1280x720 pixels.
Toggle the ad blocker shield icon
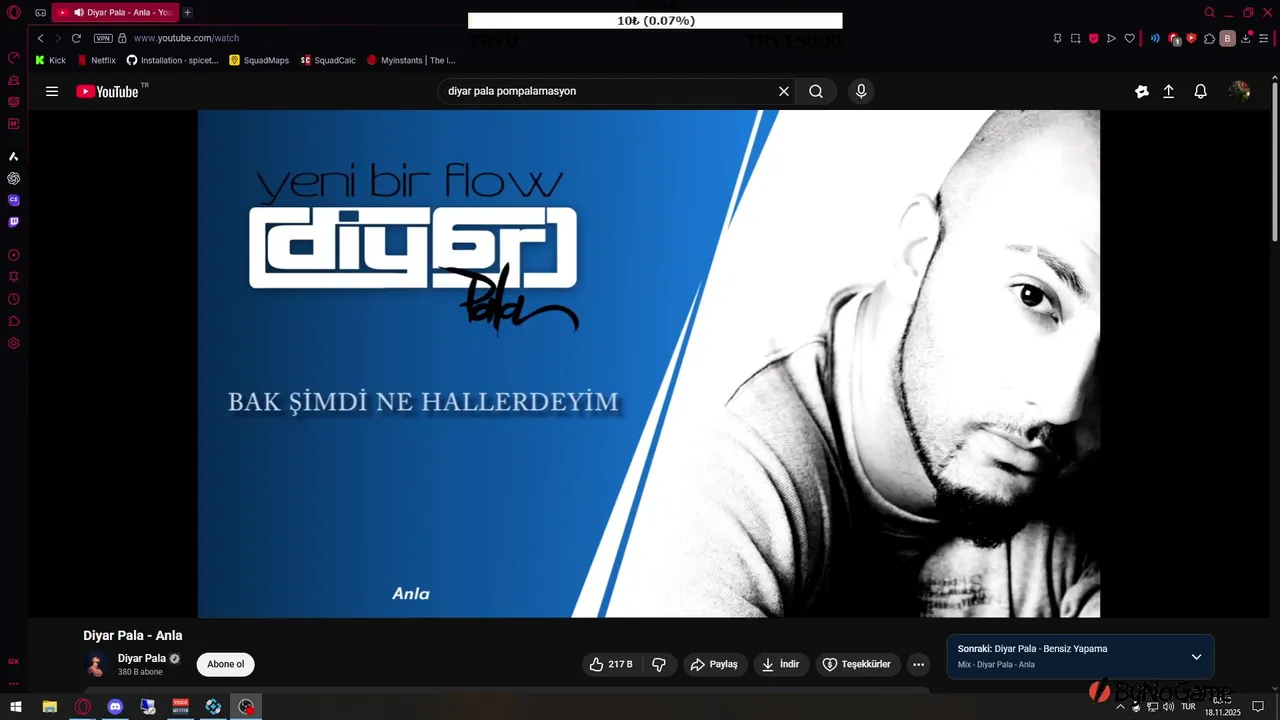[1093, 38]
